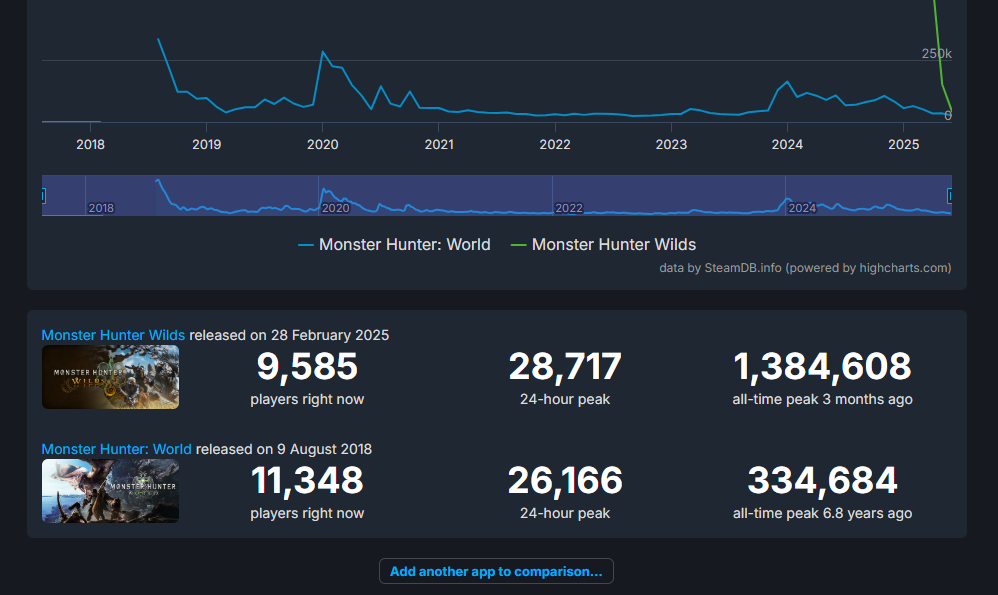The image size is (998, 595).
Task: Click the left handle of the chart navigator
Action: pyautogui.click(x=43, y=196)
